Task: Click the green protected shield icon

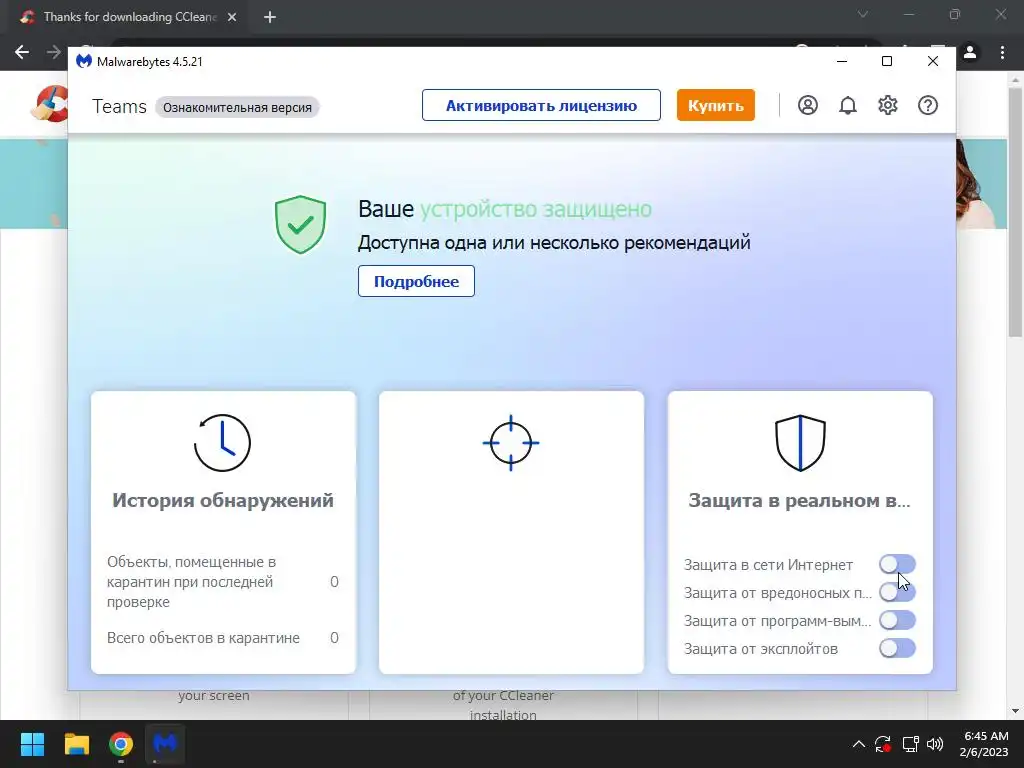Action: tap(300, 224)
